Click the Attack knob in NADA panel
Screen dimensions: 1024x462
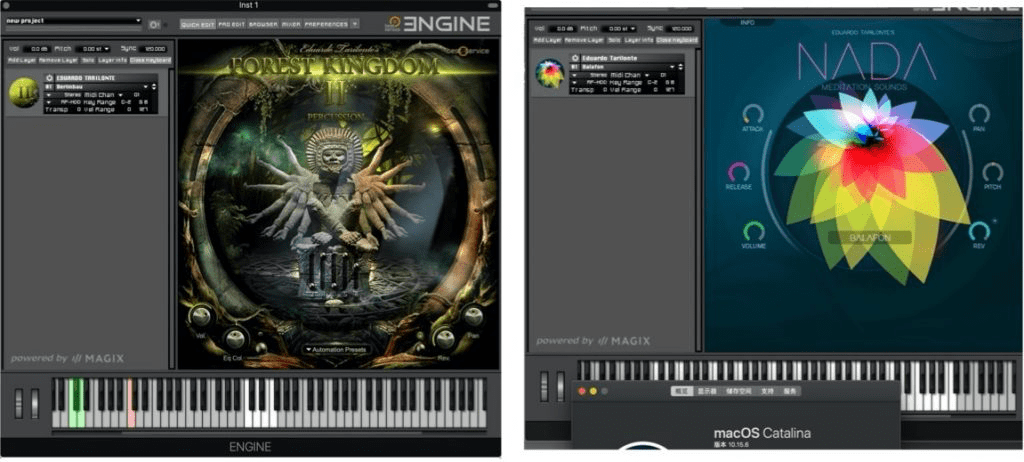point(752,114)
